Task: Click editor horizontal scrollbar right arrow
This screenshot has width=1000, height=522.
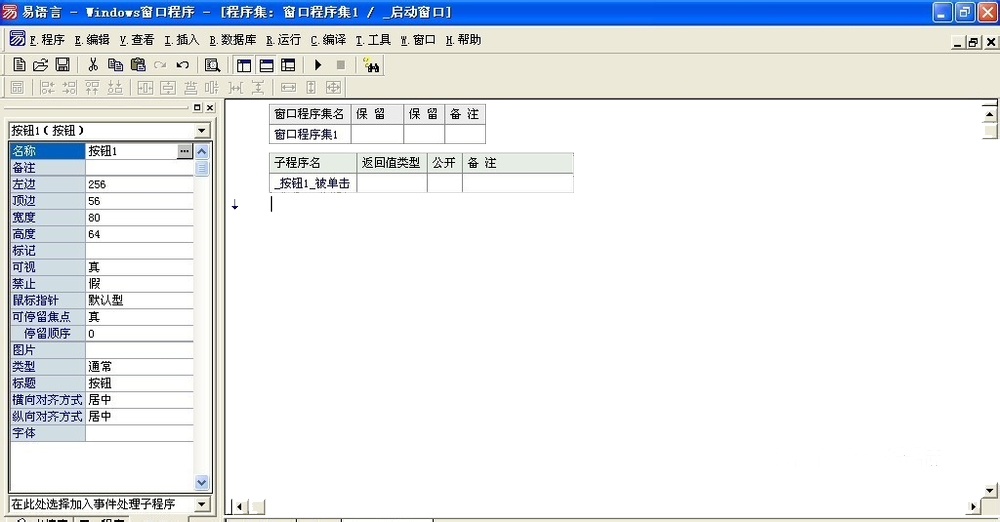Action: tap(973, 507)
